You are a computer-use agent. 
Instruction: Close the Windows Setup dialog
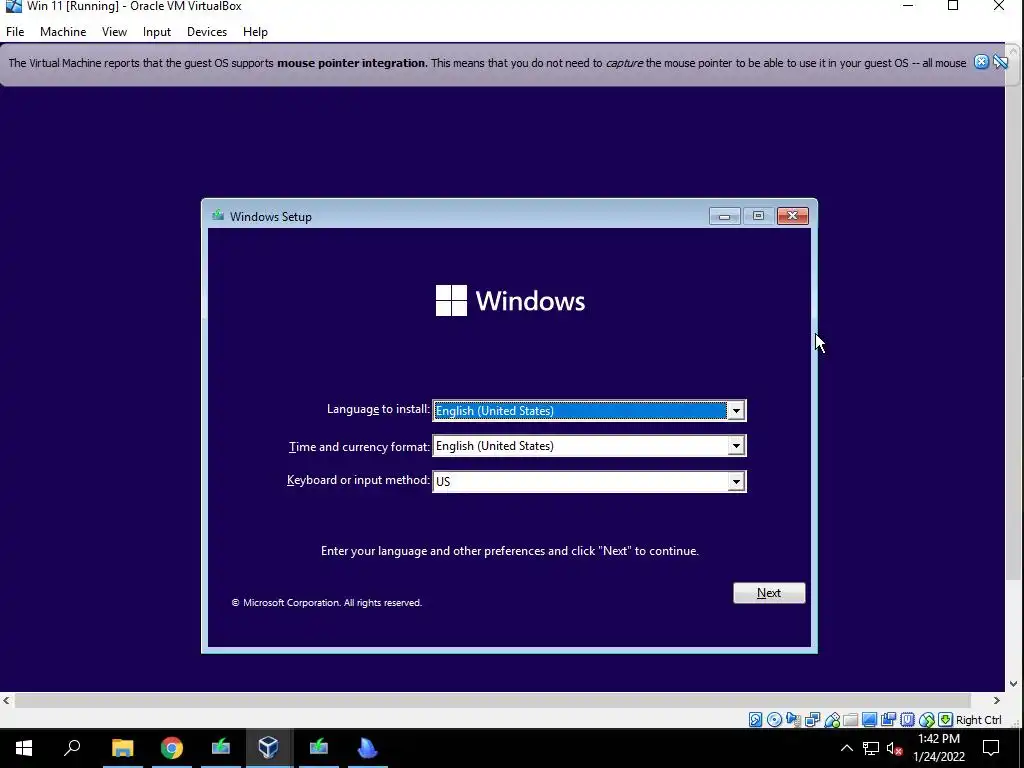792,216
